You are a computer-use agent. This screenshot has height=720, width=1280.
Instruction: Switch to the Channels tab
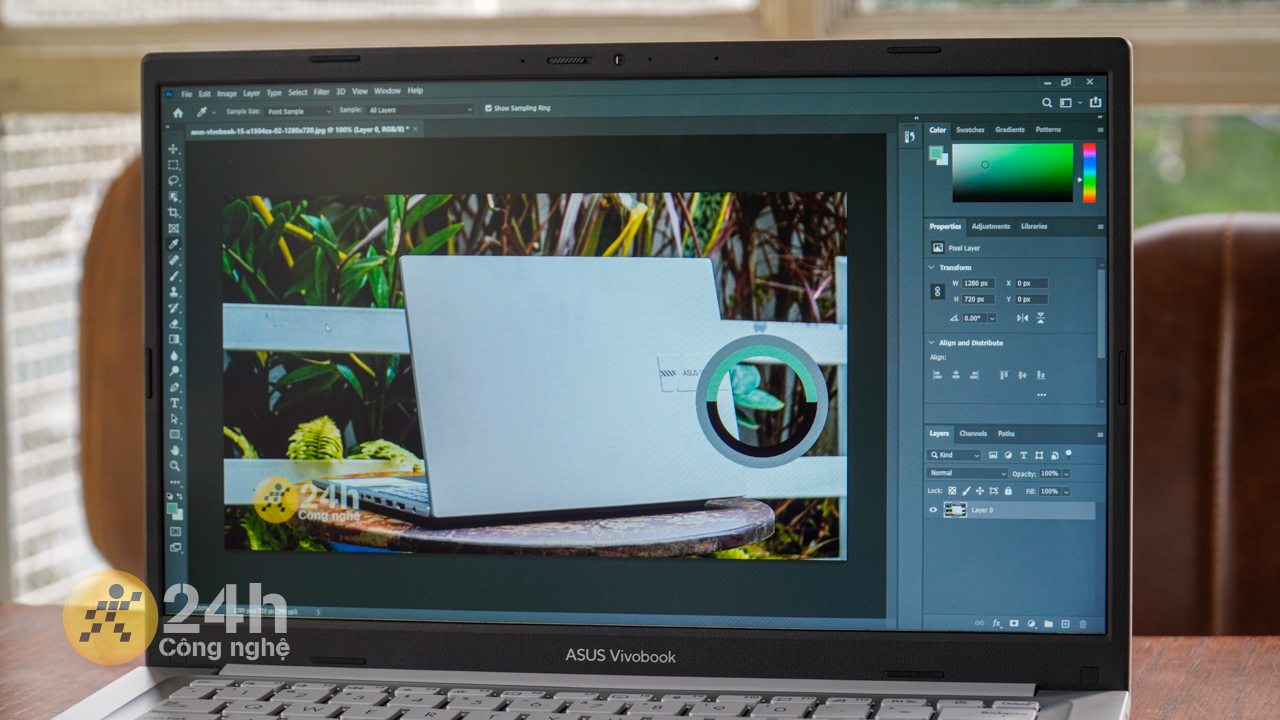[973, 434]
